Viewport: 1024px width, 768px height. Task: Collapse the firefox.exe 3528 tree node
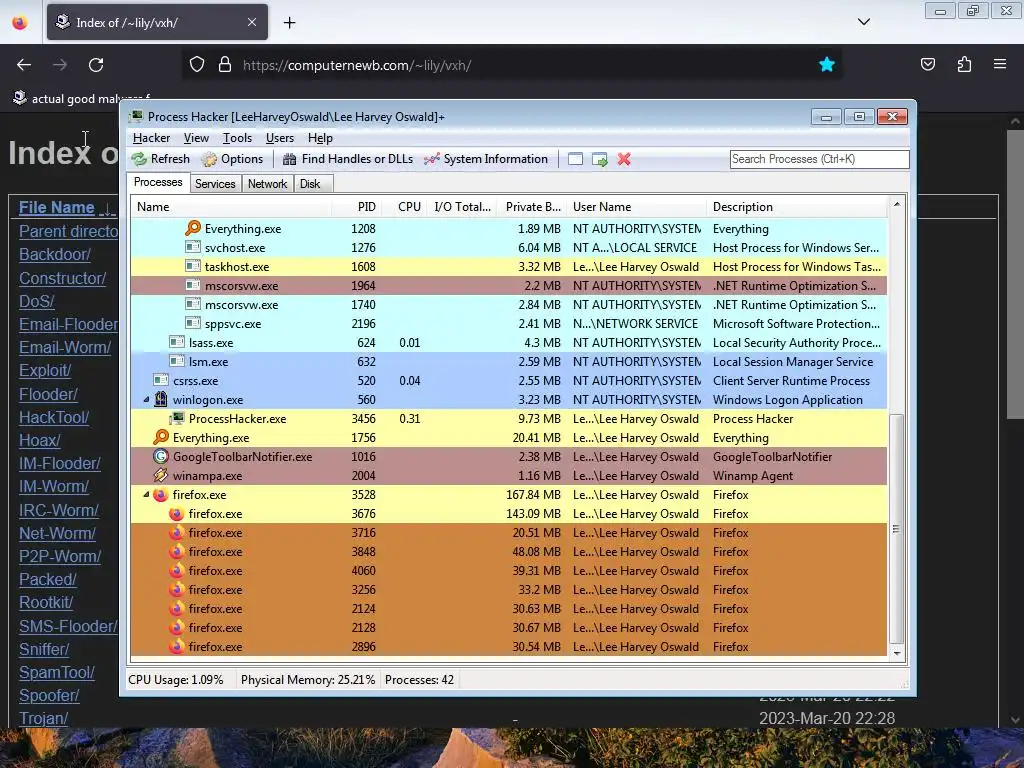[146, 495]
